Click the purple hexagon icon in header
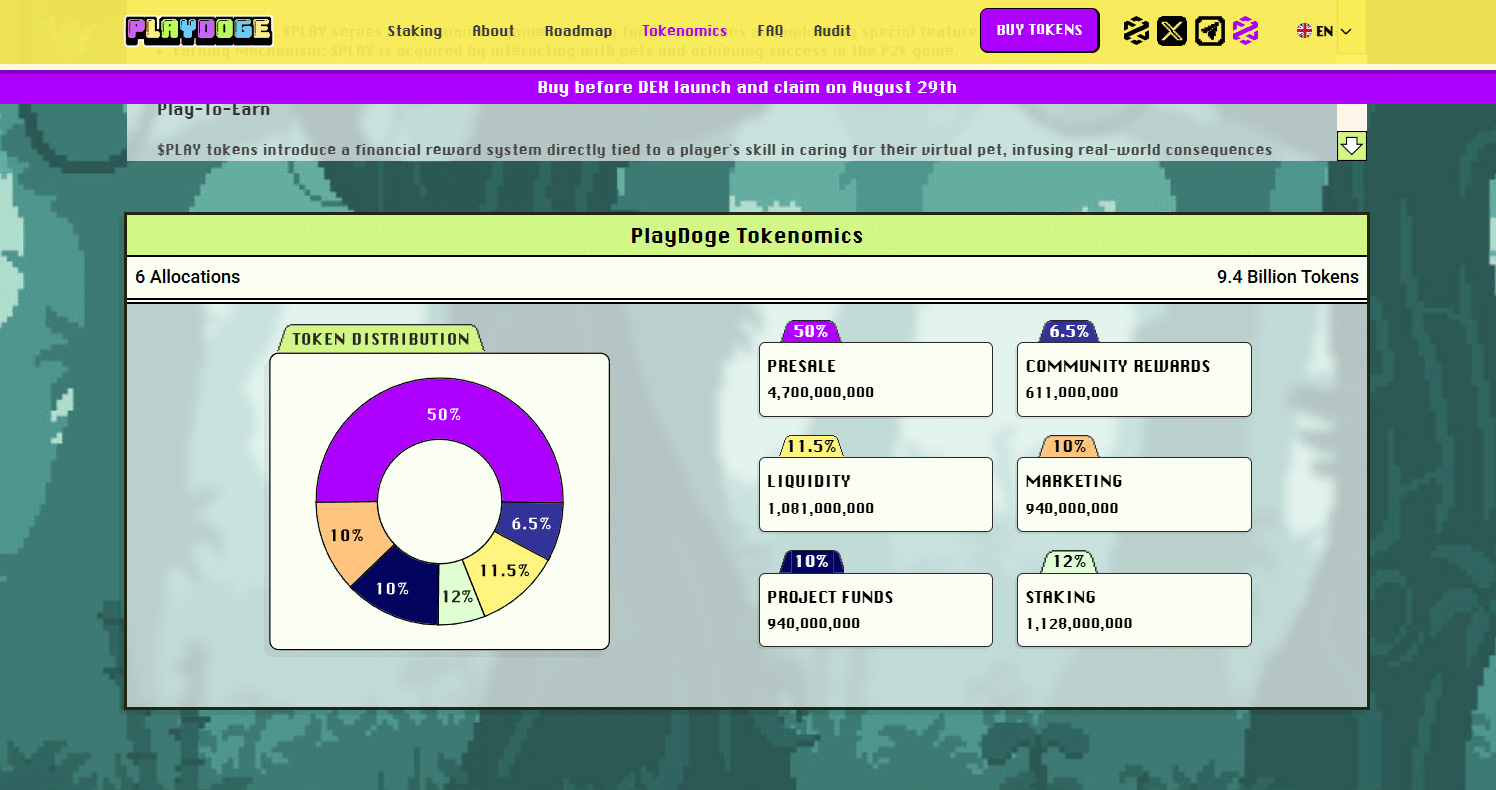1496x790 pixels. 1245,31
